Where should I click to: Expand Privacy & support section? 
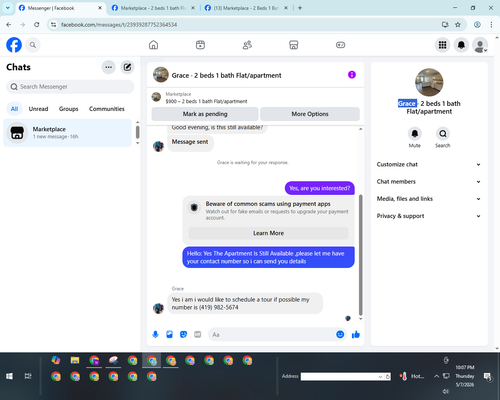coord(429,216)
